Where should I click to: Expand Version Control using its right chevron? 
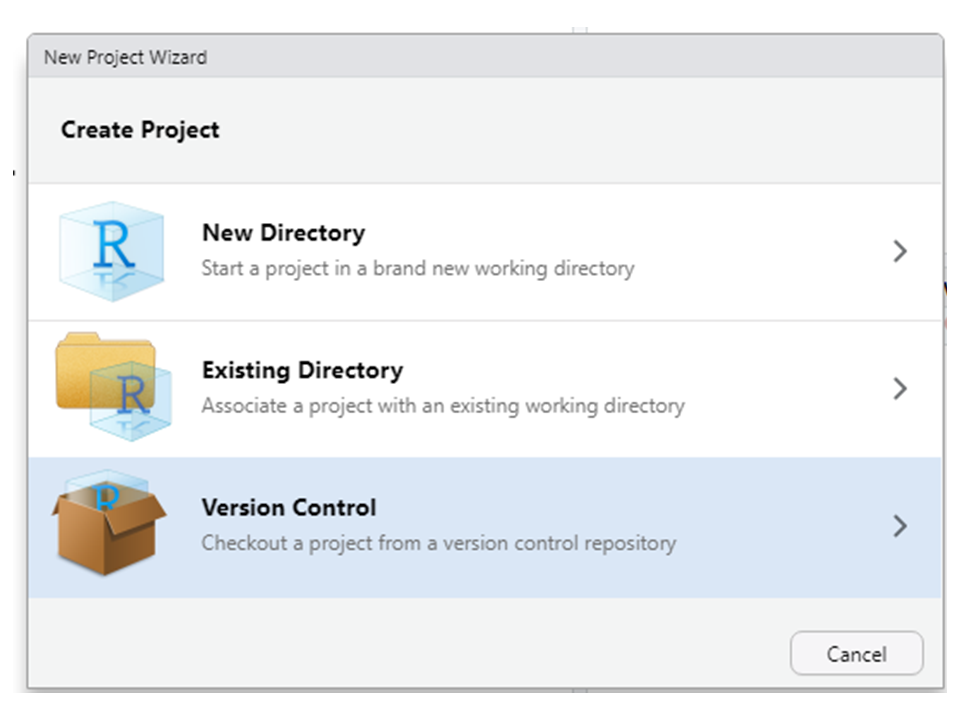(x=899, y=526)
